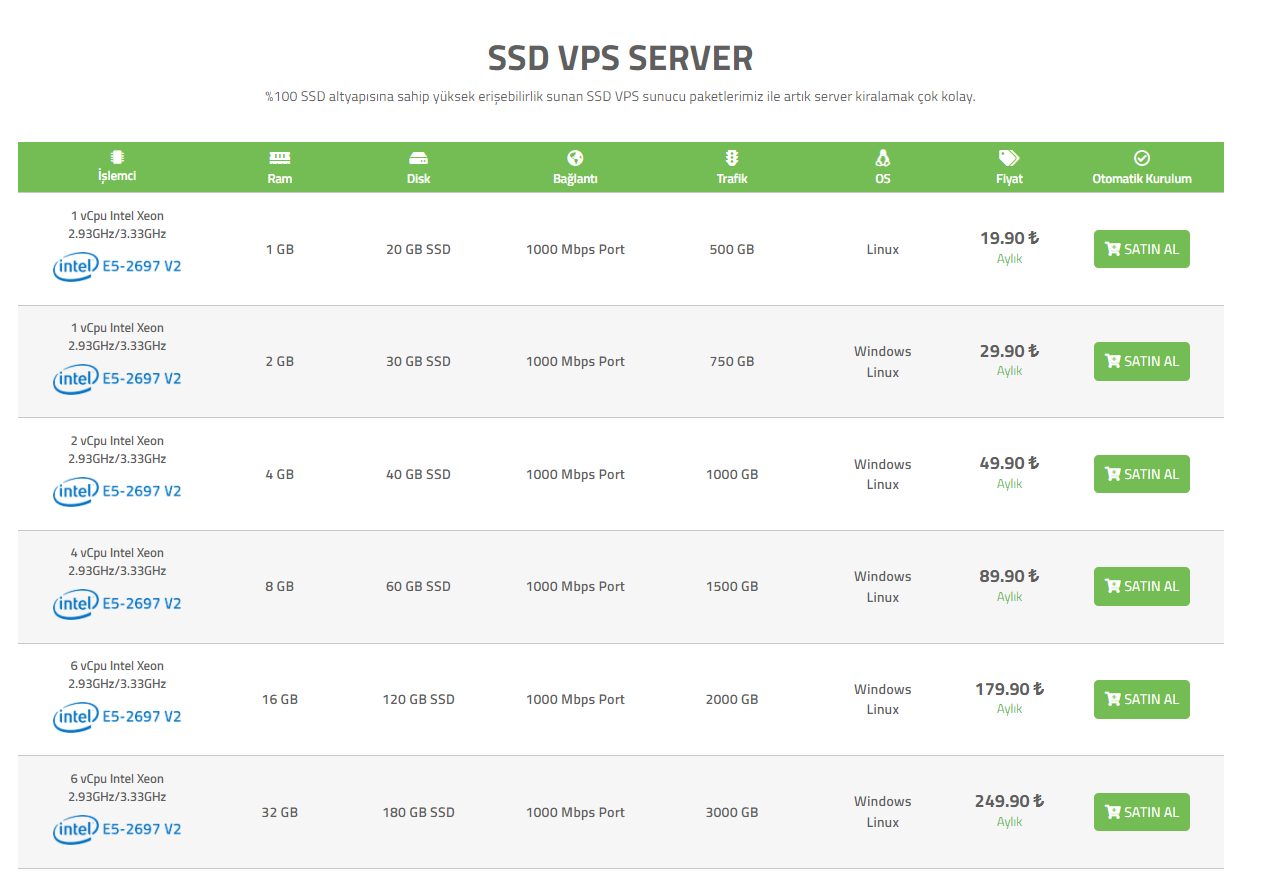Click the 2000 GB traffic value
The height and width of the screenshot is (887, 1264).
pos(732,699)
